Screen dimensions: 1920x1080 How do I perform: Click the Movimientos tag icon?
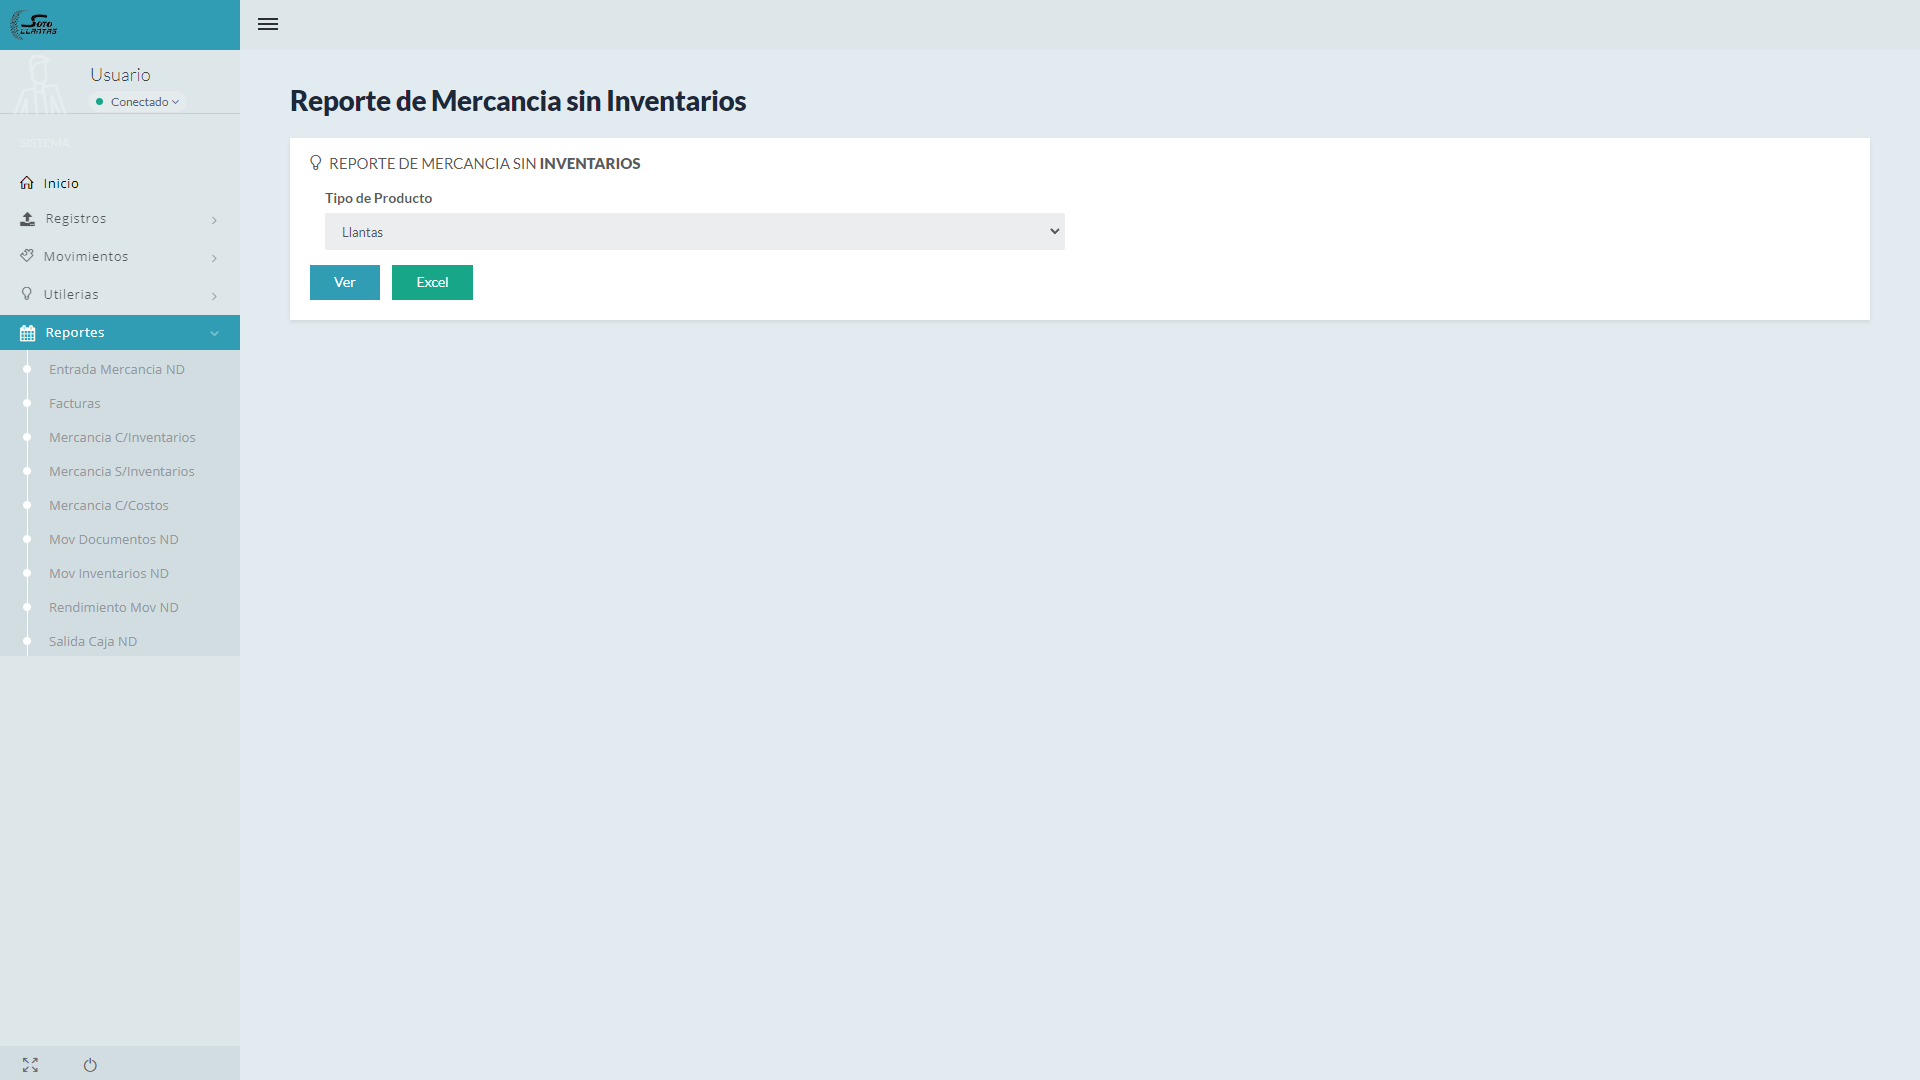click(x=27, y=256)
